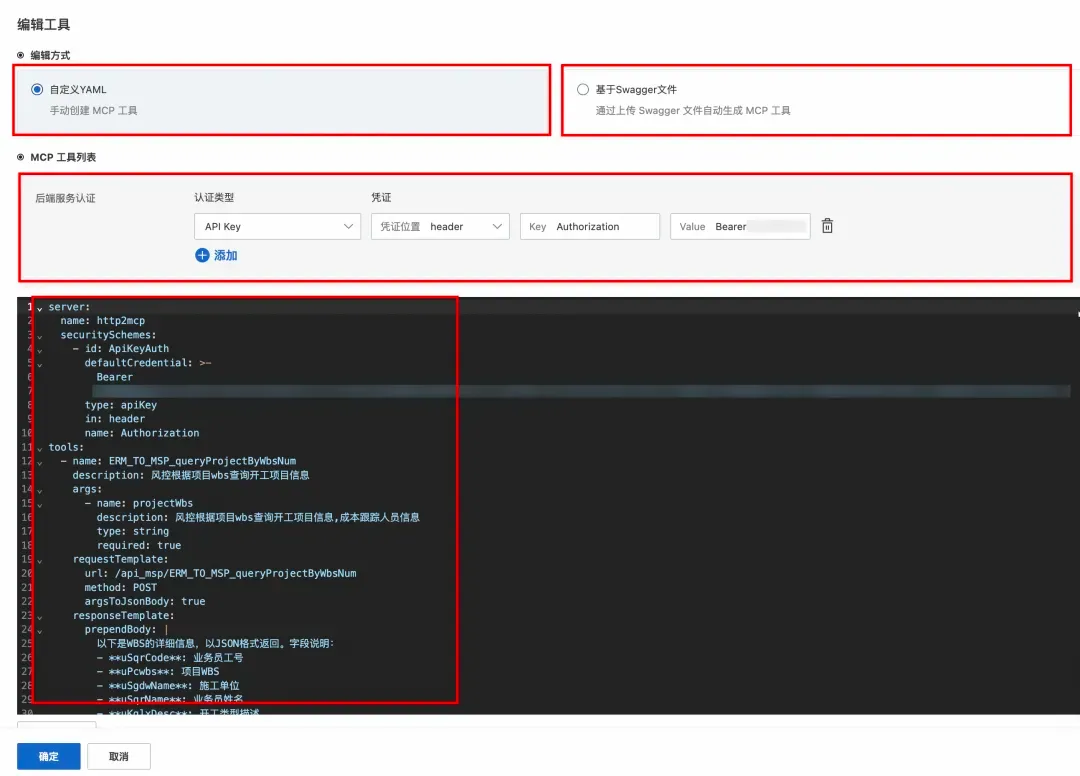Confirm with the 确定 button

[49, 756]
